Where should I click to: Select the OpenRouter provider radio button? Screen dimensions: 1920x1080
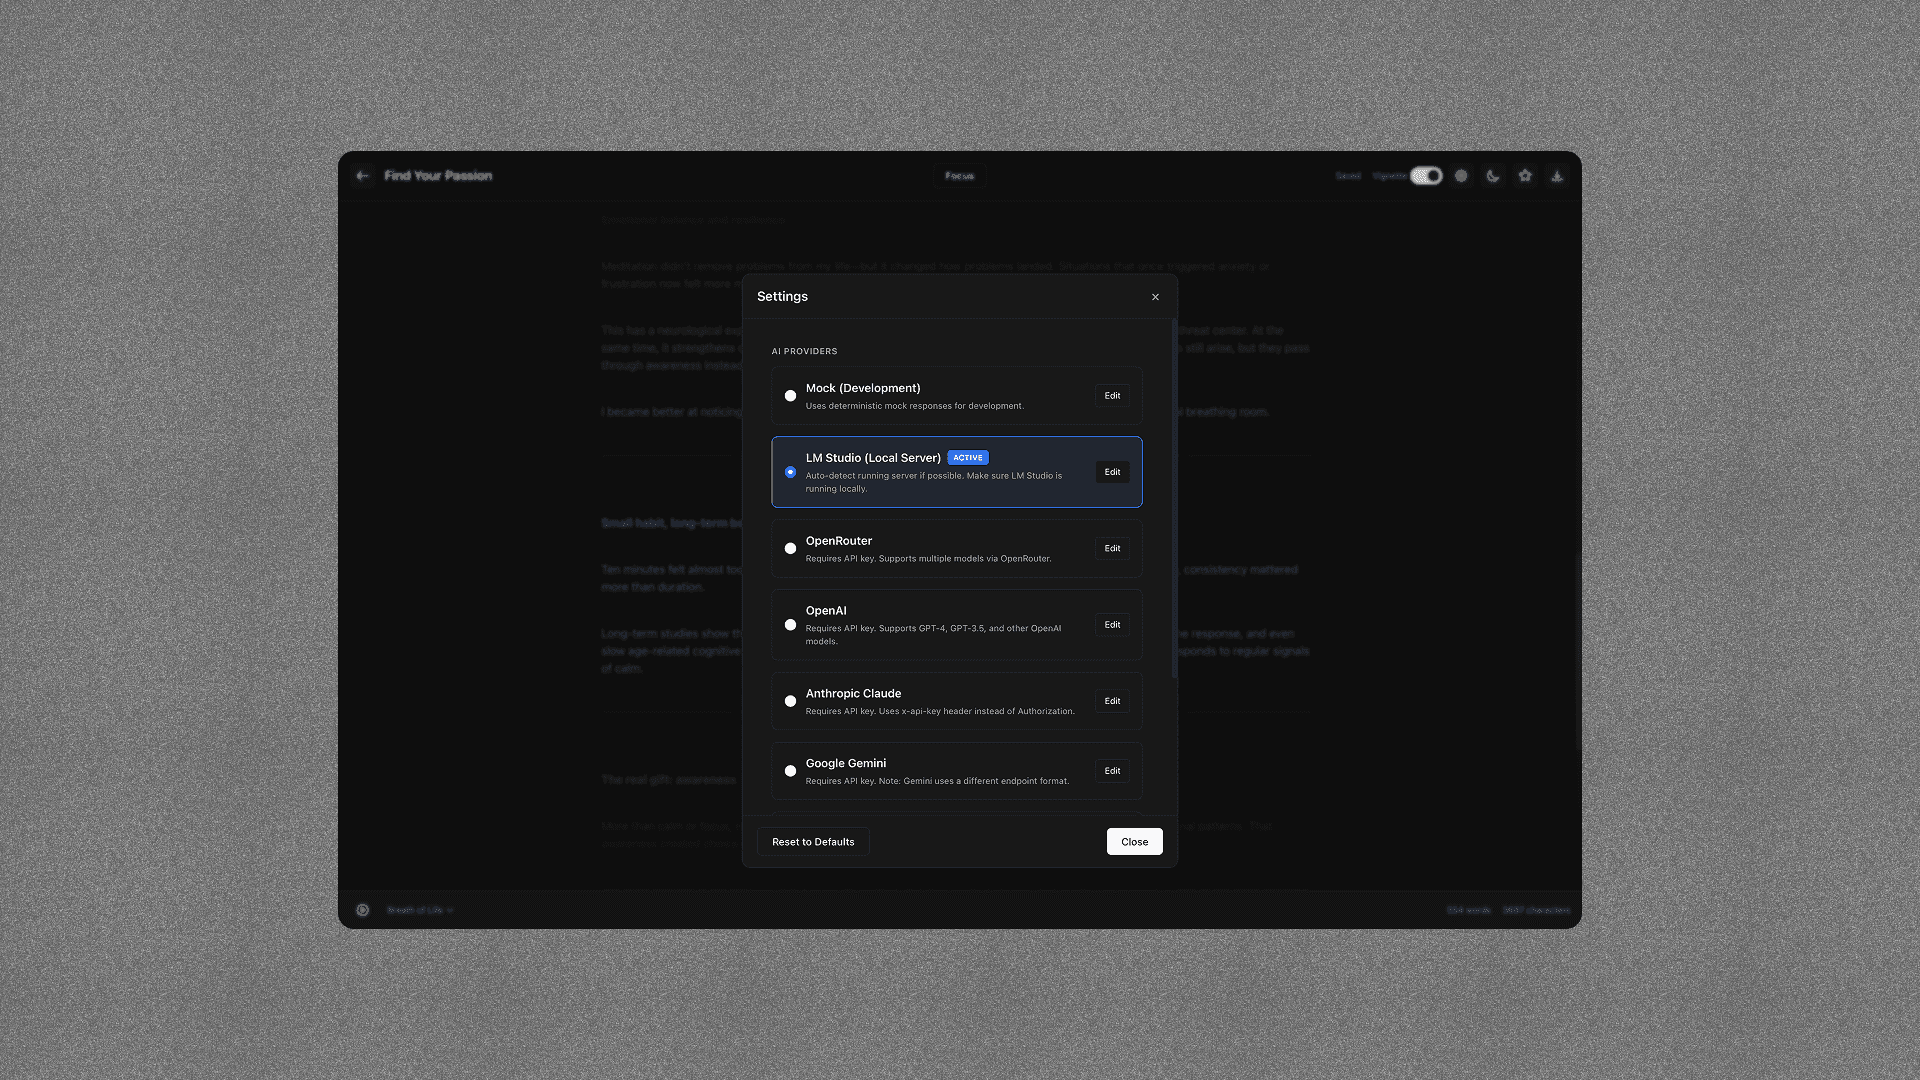click(790, 548)
